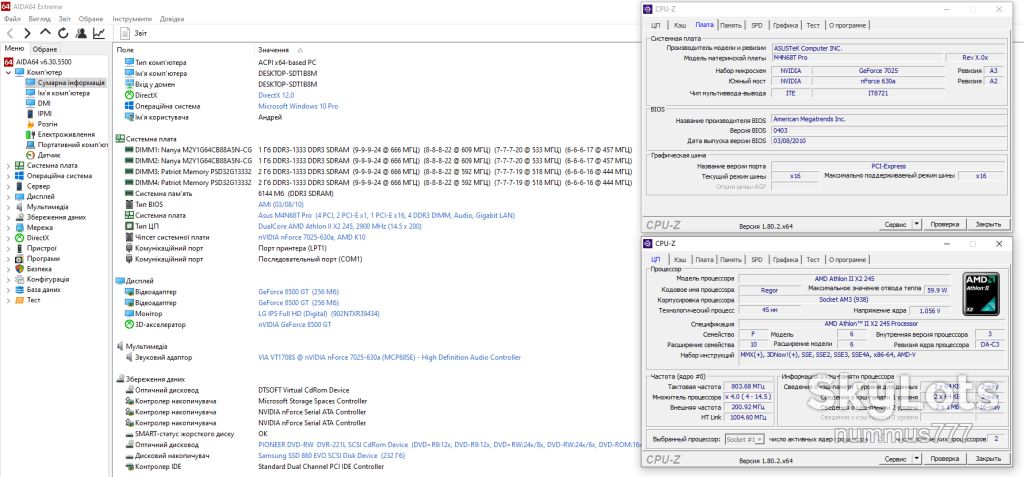The height and width of the screenshot is (477, 1024).
Task: Go forward with AIDA64 toolbar forward arrow
Action: coord(27,33)
